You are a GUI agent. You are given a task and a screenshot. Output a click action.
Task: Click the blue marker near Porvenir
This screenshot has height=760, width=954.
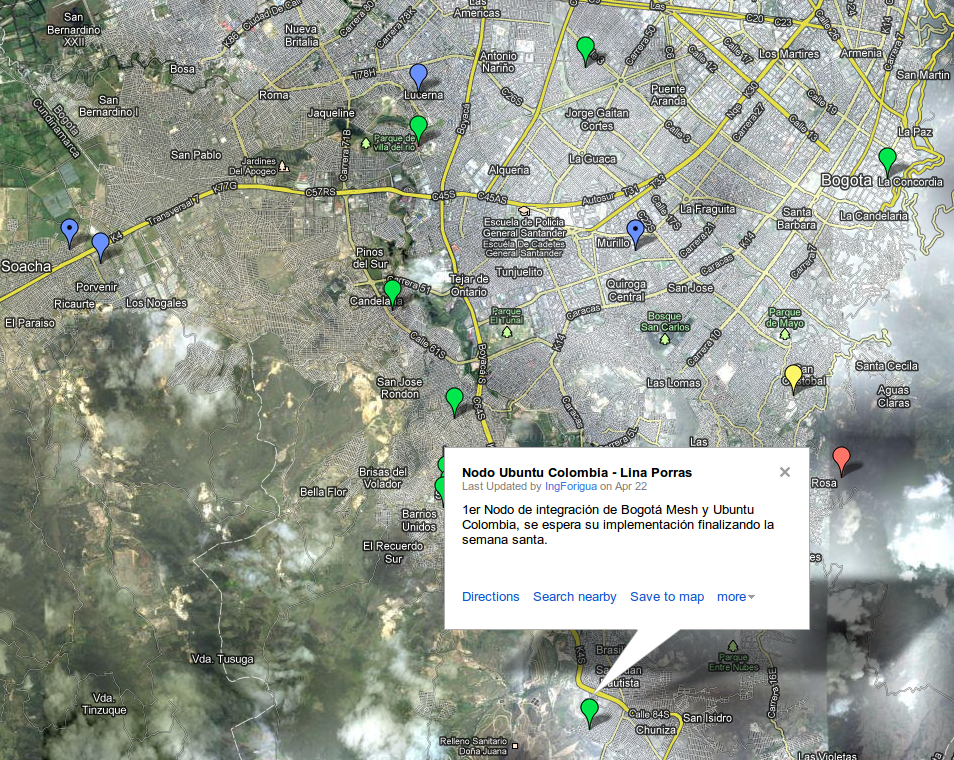coord(100,245)
